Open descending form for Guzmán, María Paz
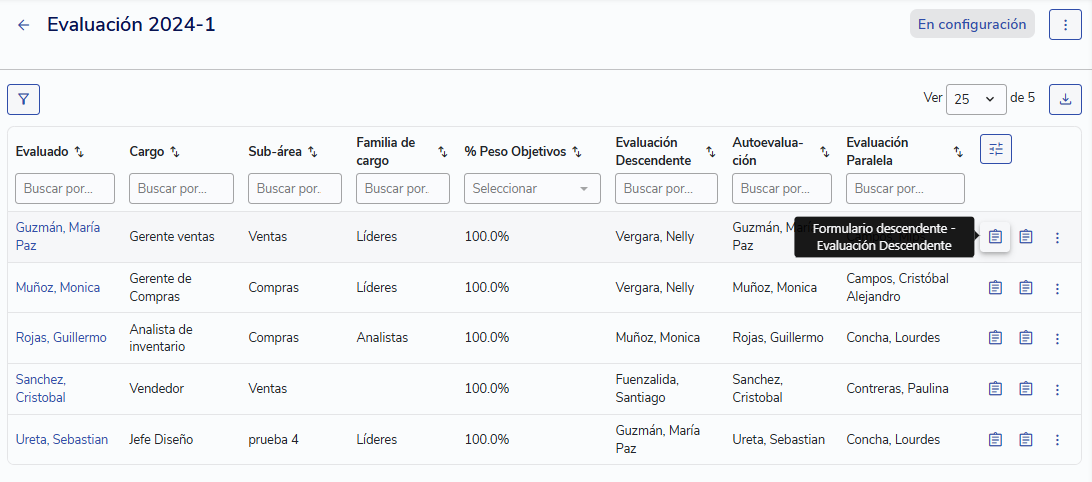Viewport: 1092px width, 482px height. pos(995,237)
